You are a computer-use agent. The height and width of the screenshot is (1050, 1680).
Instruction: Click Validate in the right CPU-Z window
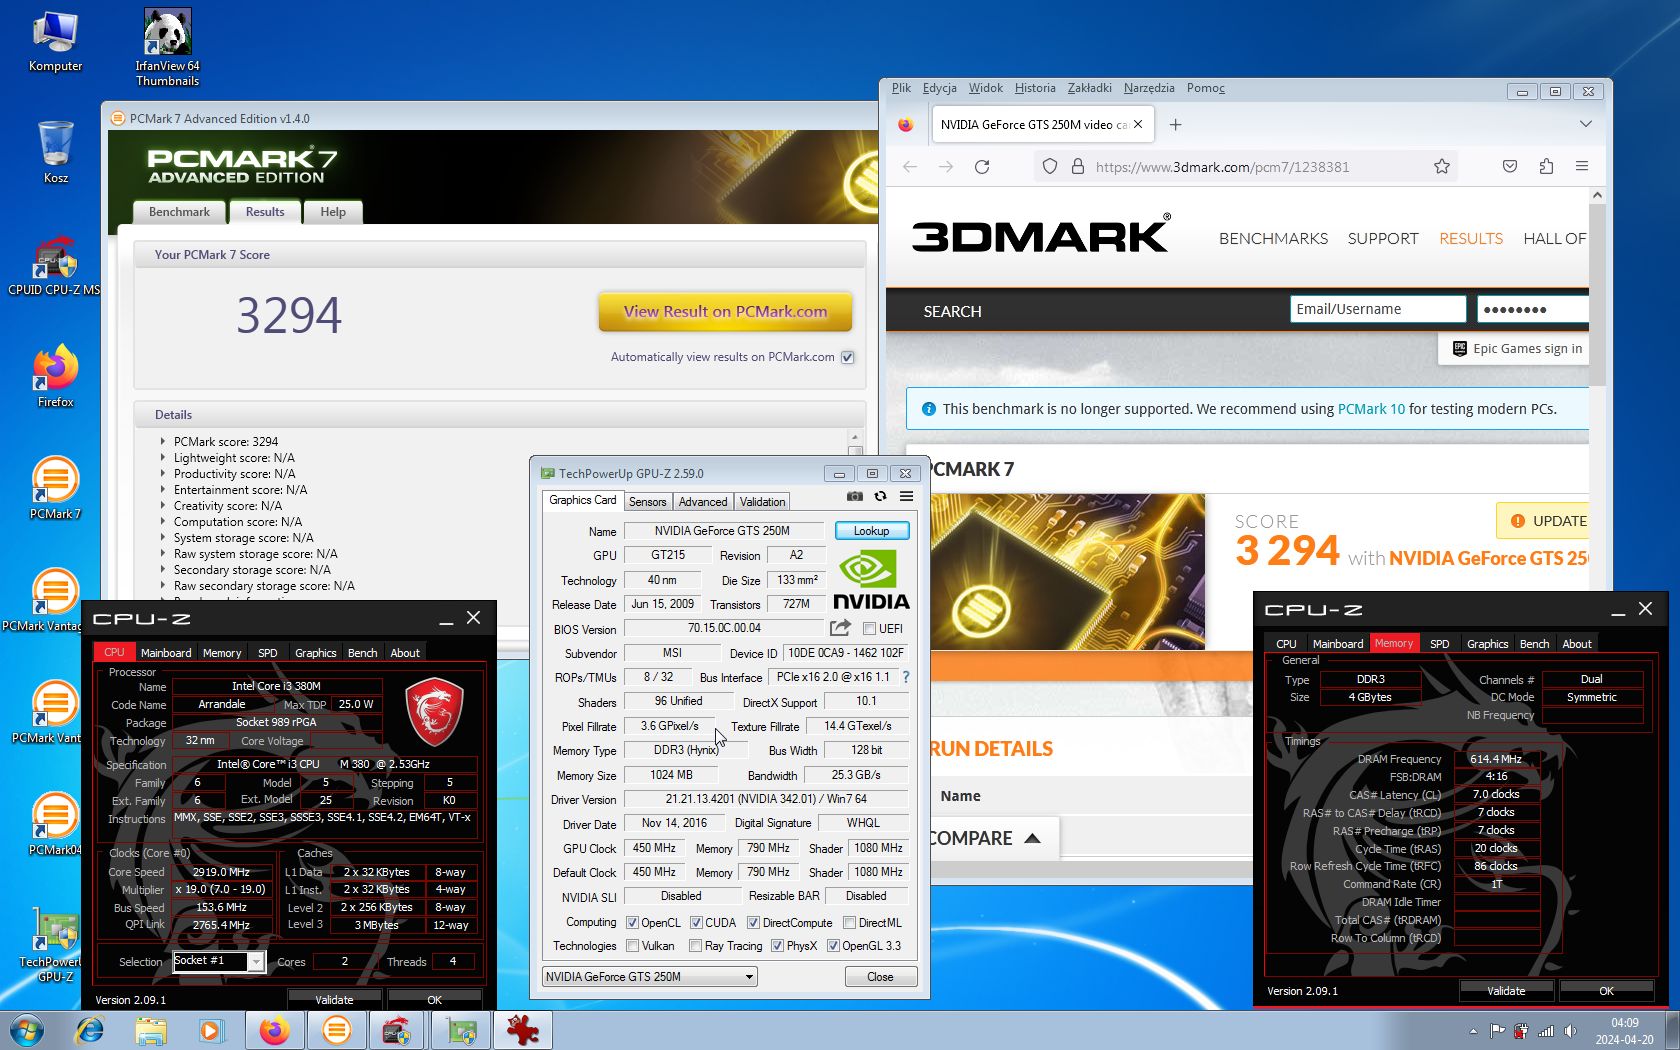click(1506, 991)
